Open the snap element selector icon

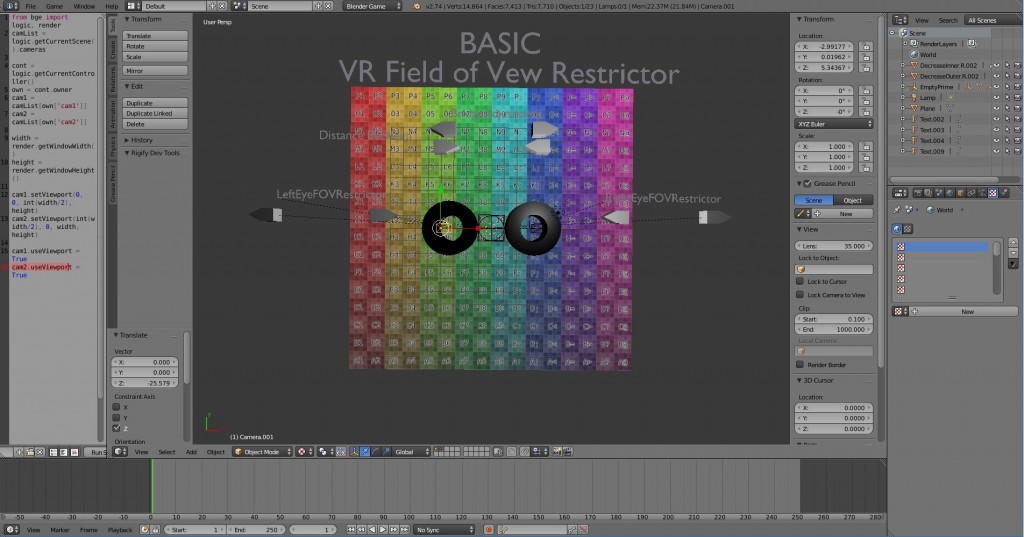pyautogui.click(x=537, y=451)
